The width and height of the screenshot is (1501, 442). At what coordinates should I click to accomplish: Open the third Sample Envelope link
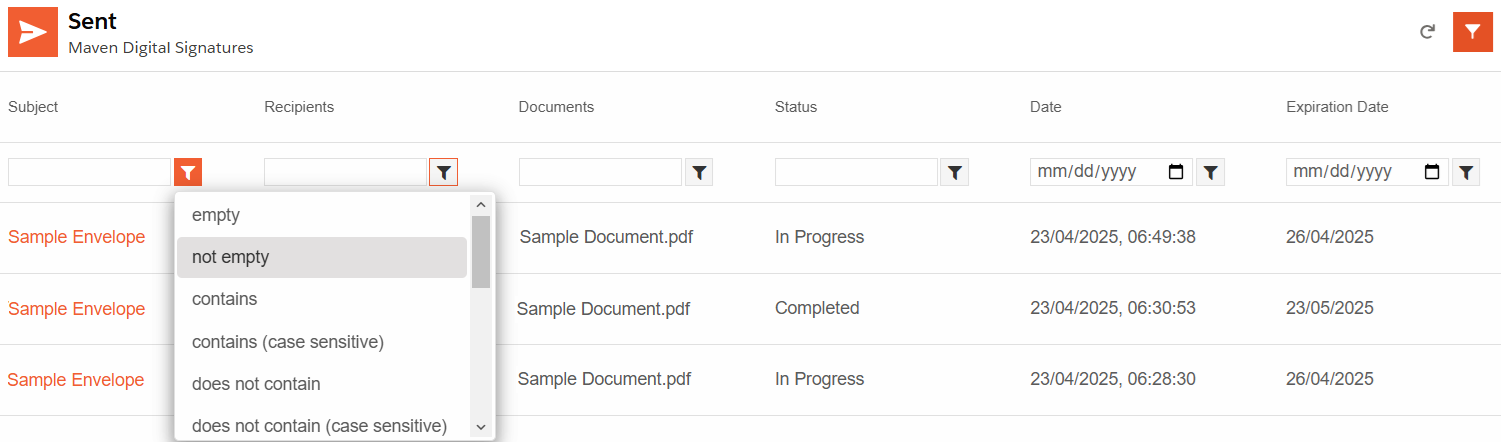point(76,380)
